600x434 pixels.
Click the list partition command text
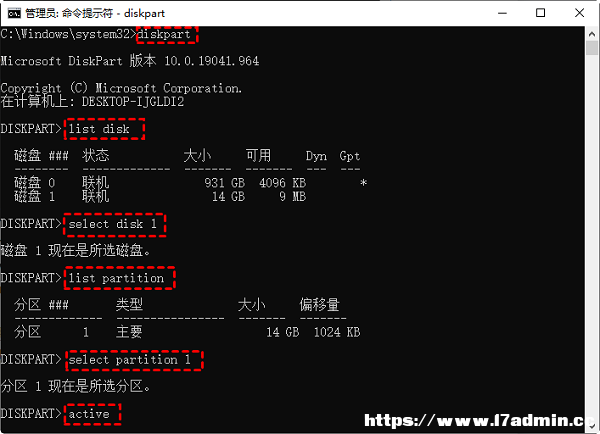tap(116, 278)
